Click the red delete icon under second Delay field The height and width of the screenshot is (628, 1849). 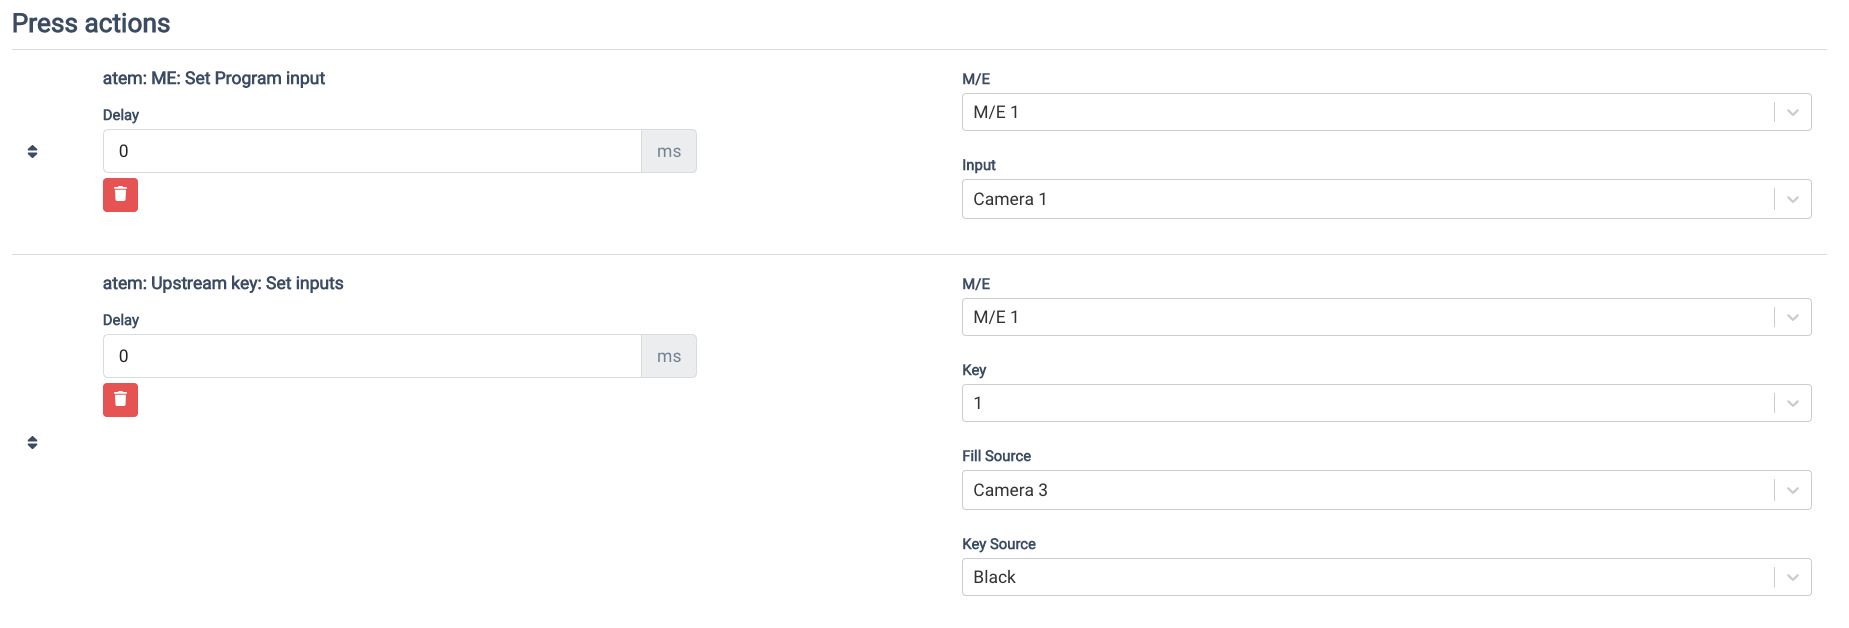(120, 400)
